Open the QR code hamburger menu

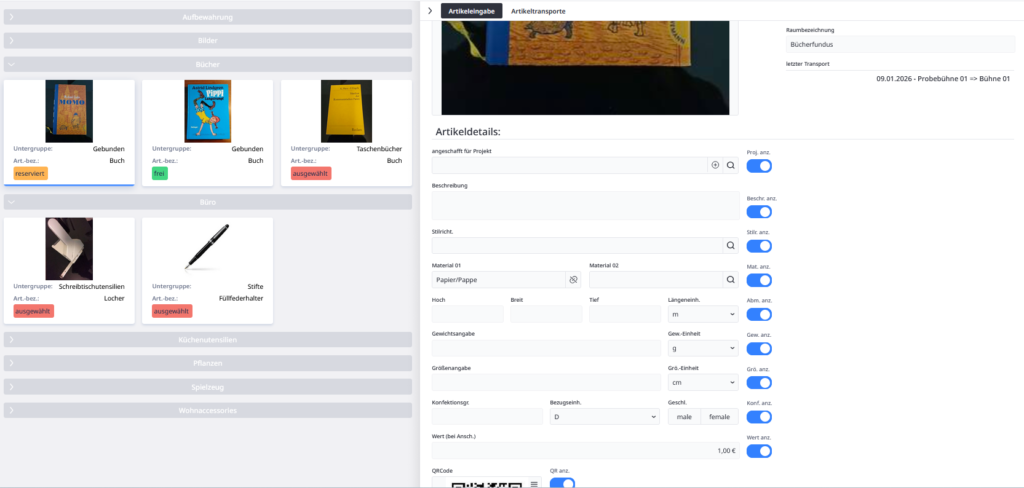(x=534, y=484)
